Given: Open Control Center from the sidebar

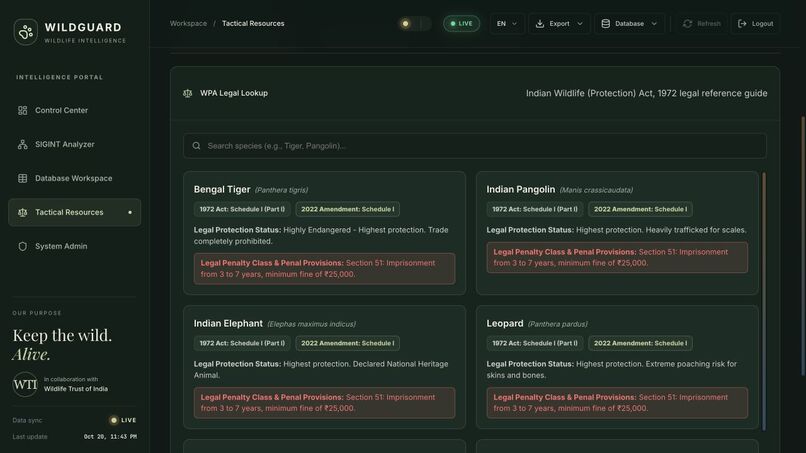Looking at the screenshot, I should pos(75,111).
